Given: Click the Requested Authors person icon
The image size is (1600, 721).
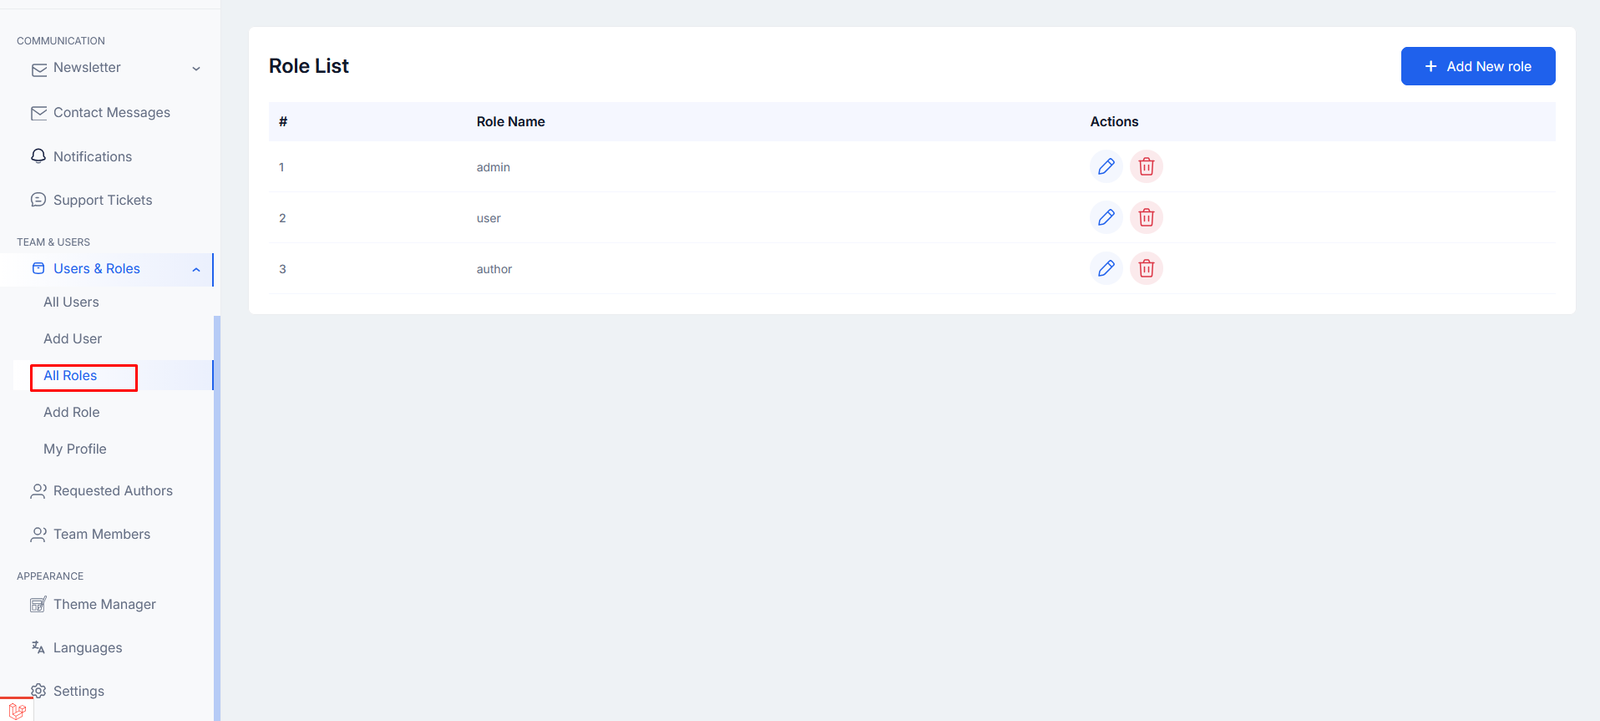Looking at the screenshot, I should tap(39, 491).
